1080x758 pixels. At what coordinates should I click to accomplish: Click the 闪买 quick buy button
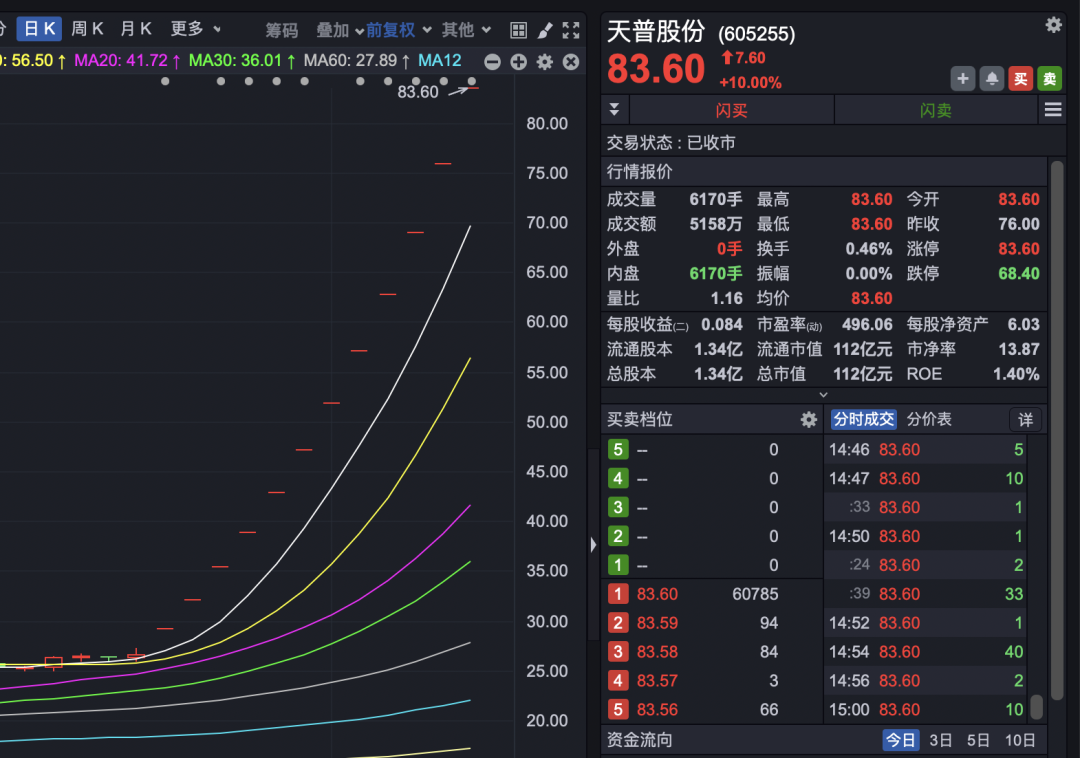731,110
